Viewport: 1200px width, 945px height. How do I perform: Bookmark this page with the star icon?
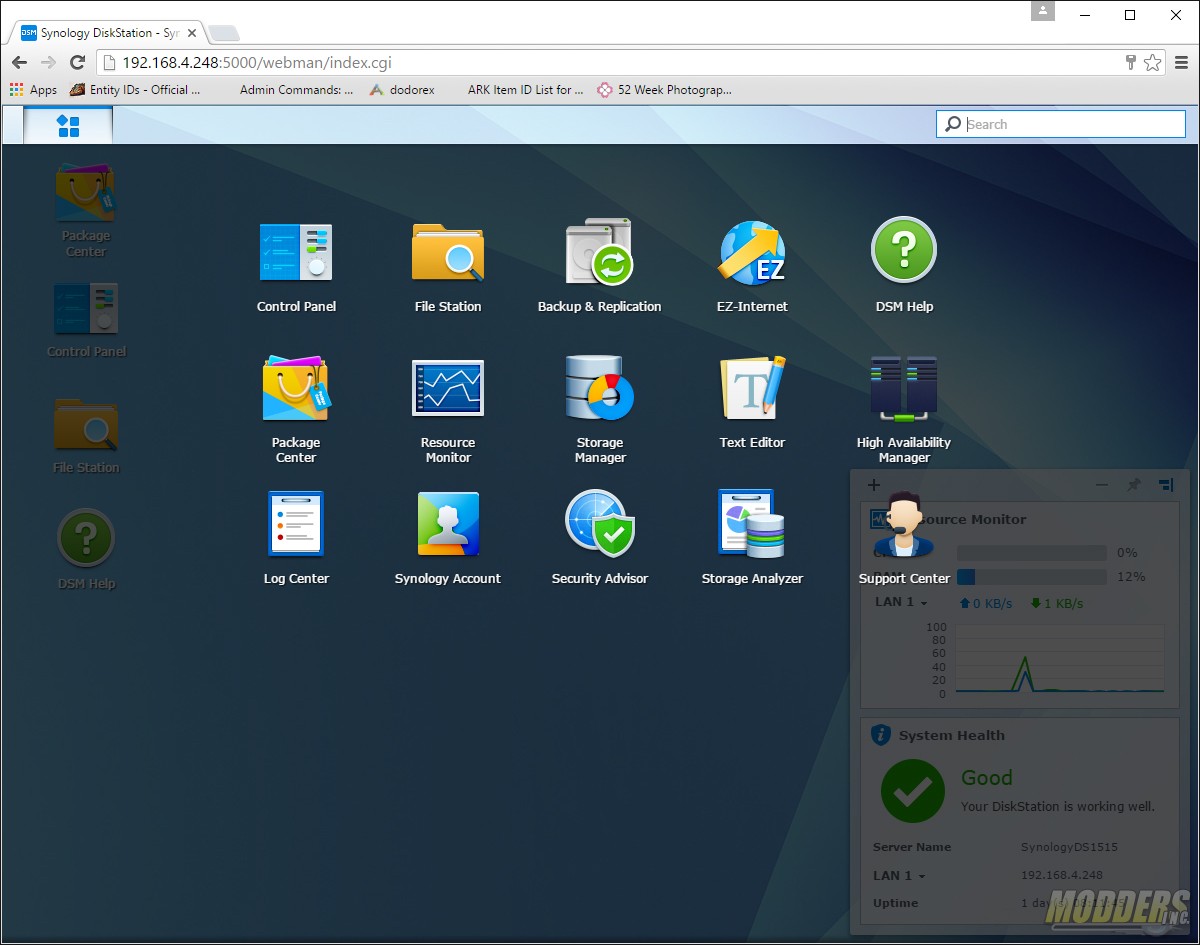click(x=1153, y=62)
